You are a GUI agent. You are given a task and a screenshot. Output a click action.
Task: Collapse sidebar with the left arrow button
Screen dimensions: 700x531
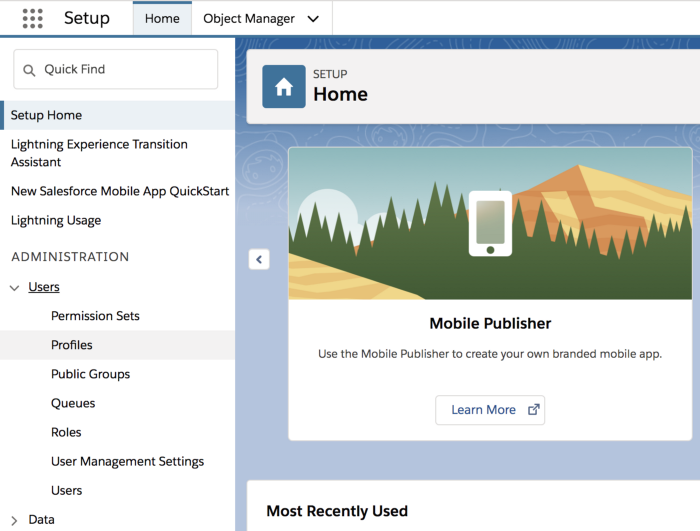pyautogui.click(x=259, y=259)
